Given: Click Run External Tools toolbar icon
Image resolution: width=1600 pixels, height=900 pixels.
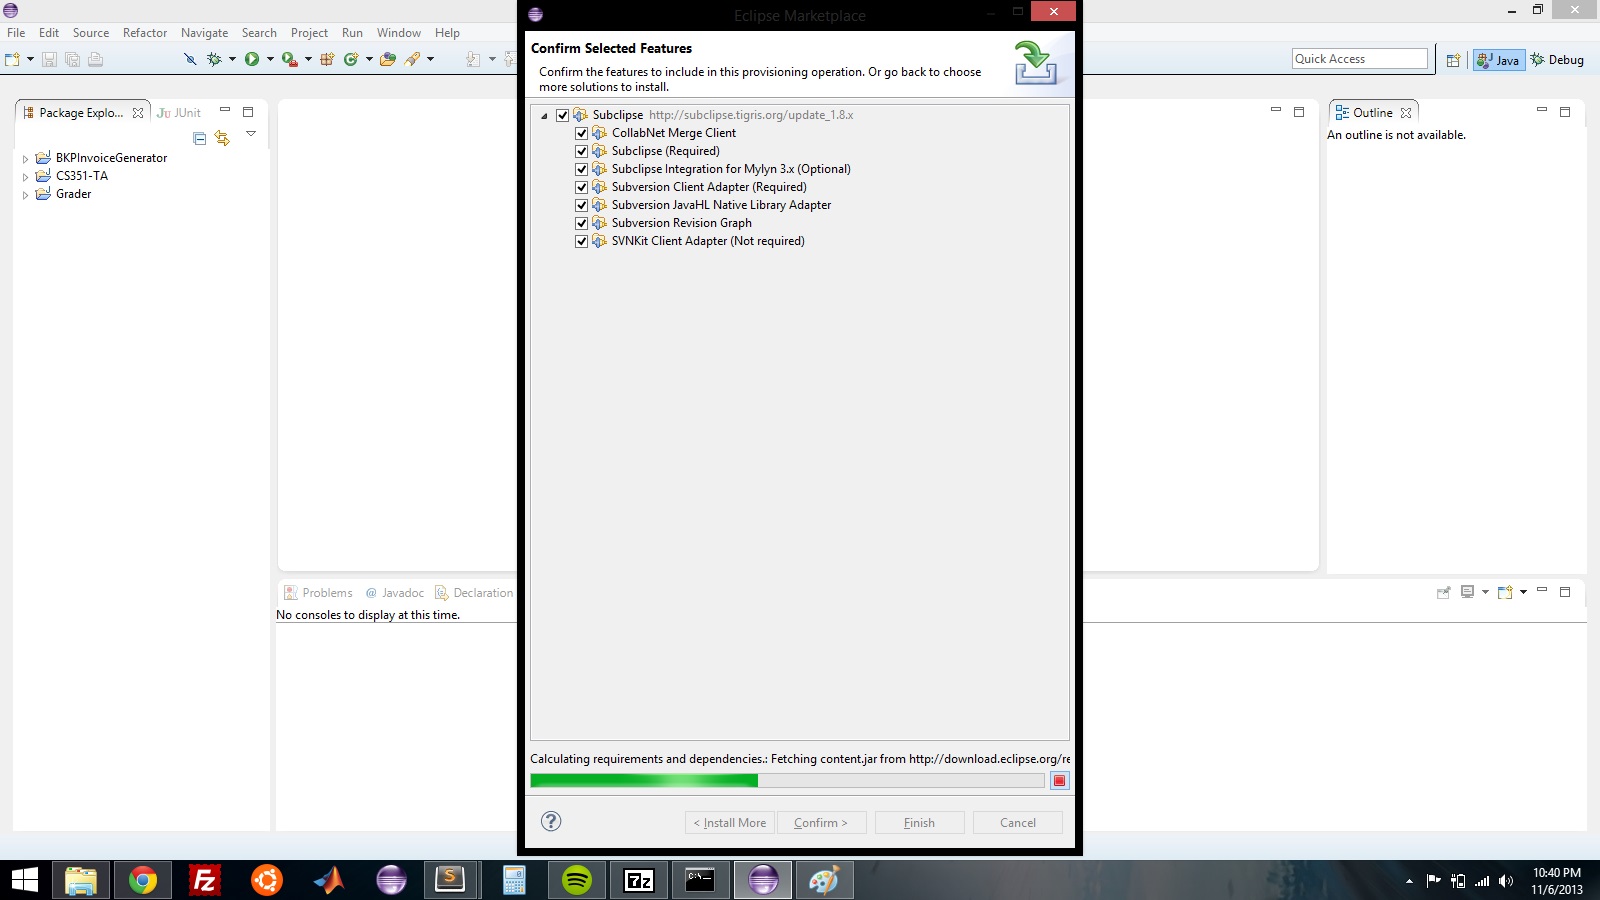Looking at the screenshot, I should (290, 59).
